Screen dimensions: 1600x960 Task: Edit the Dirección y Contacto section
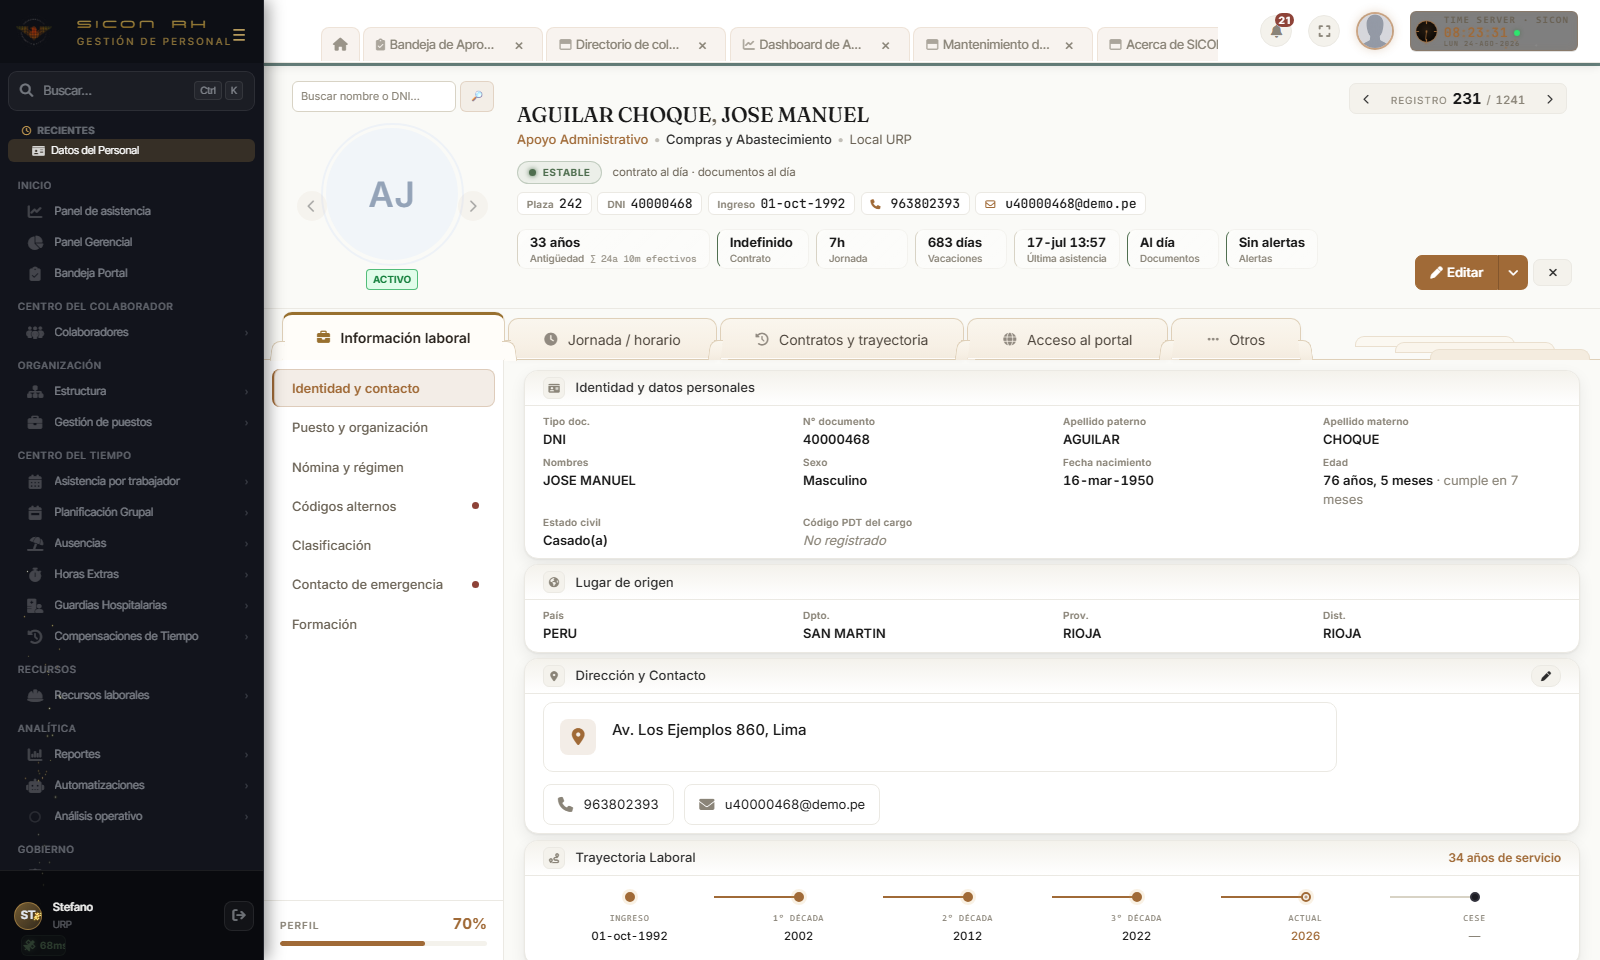1546,676
